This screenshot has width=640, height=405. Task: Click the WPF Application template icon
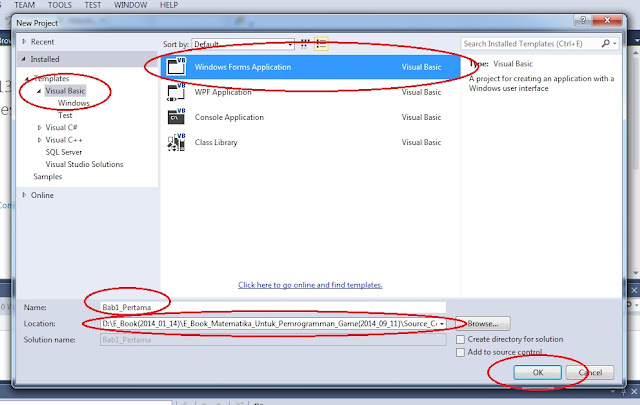(176, 92)
